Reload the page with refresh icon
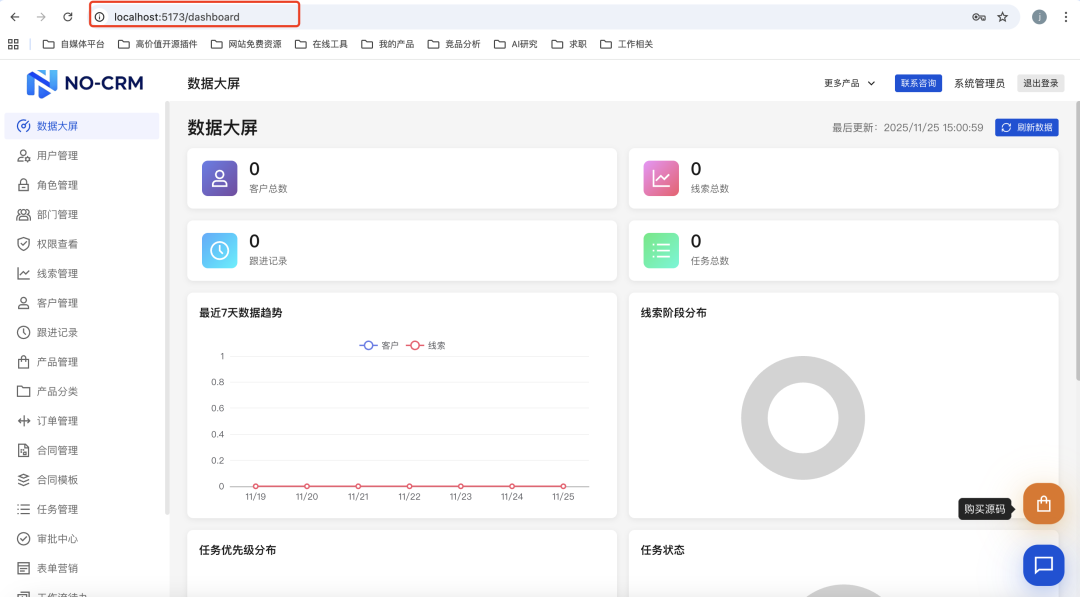 [68, 17]
